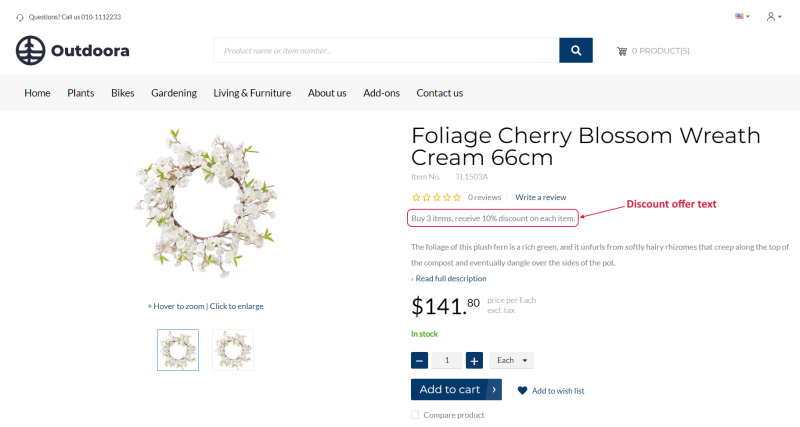The image size is (800, 427).
Task: Click the Outdoora logo icon
Action: point(30,50)
